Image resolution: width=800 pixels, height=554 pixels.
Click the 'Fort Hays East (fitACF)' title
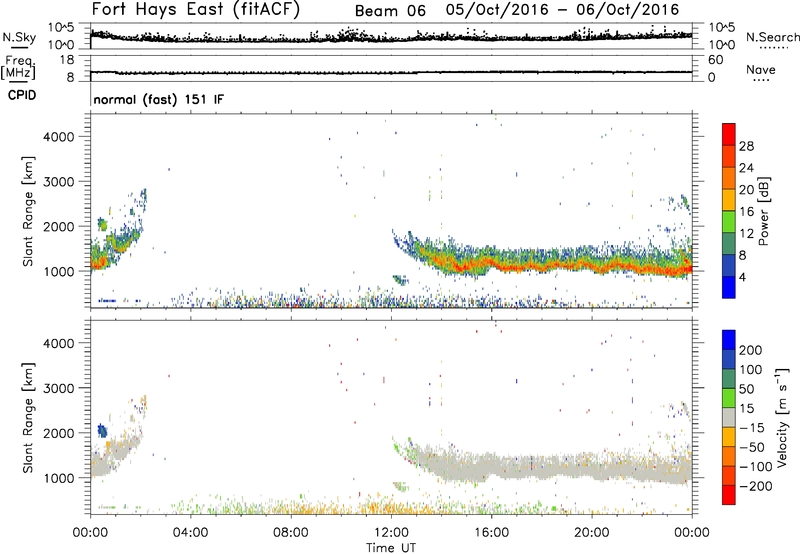tap(196, 10)
